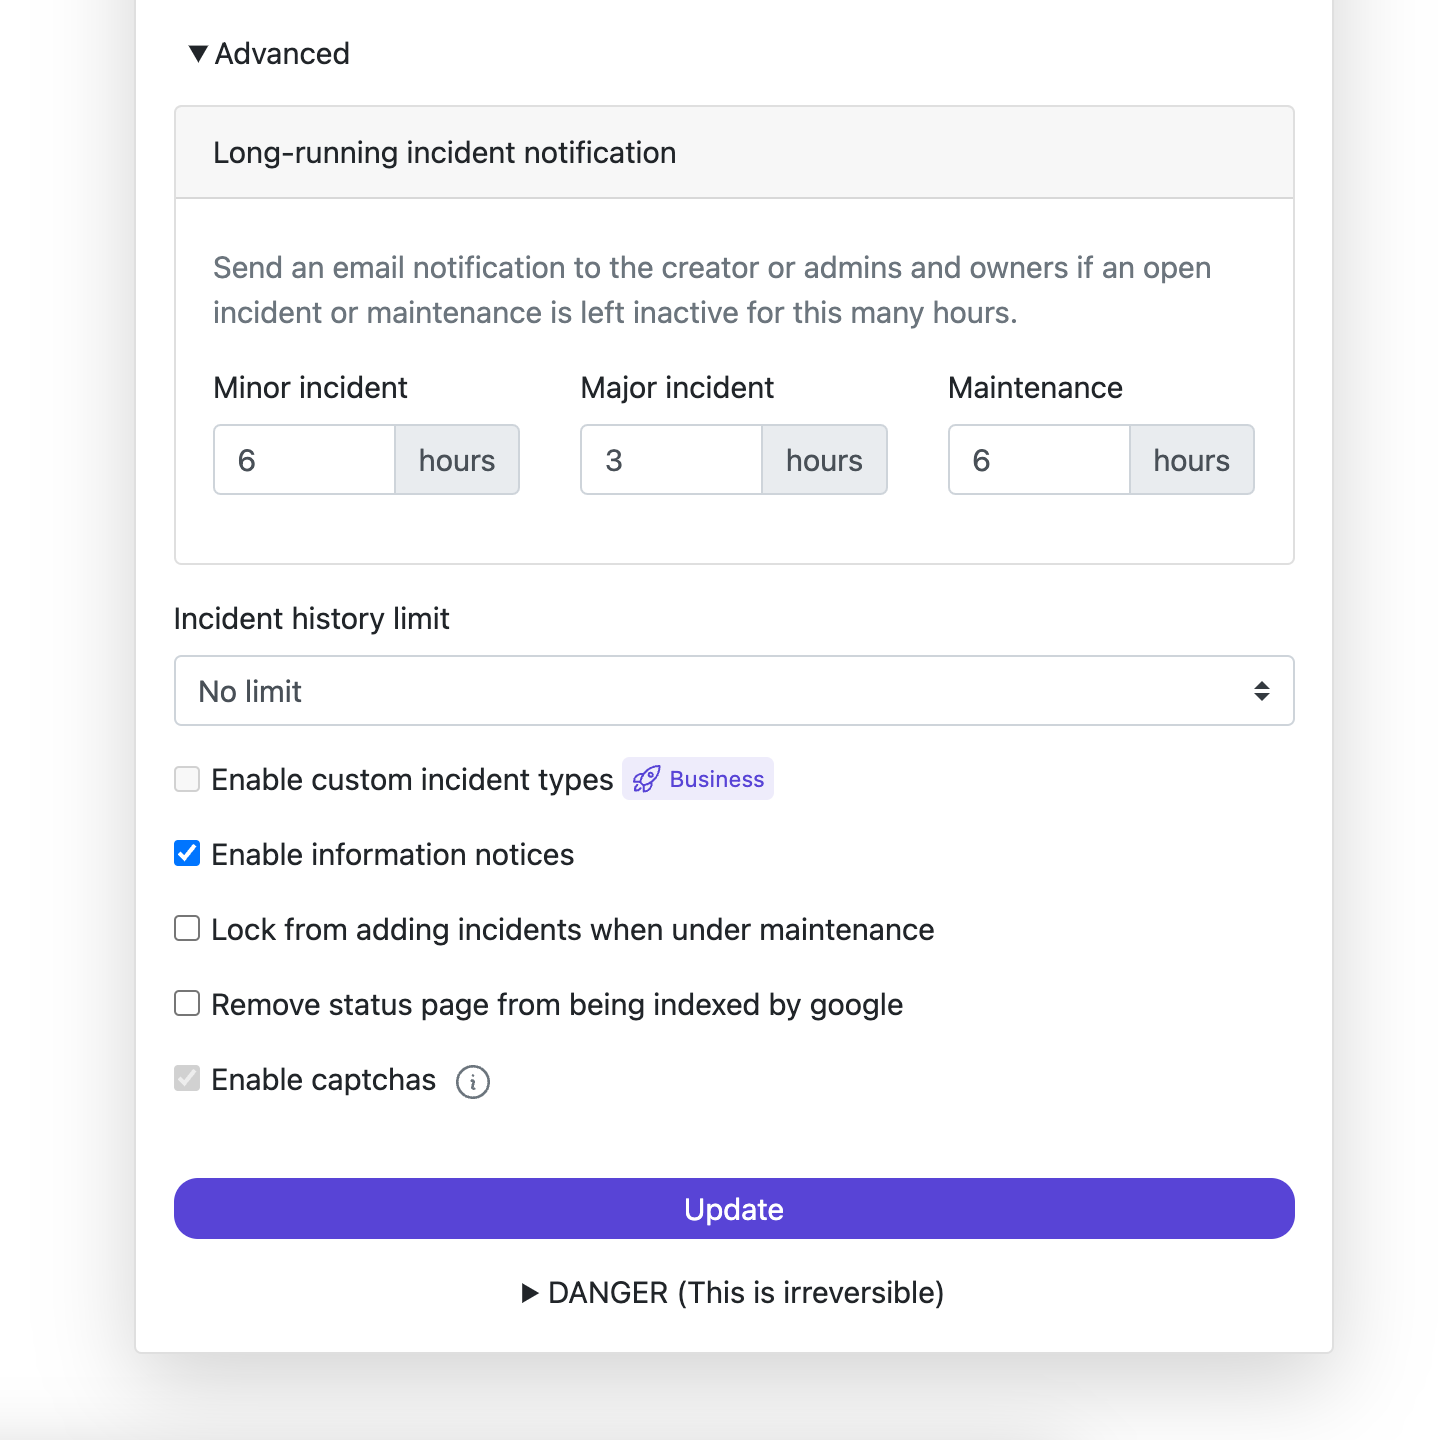1450x1440 pixels.
Task: Click the hours addon beside Maintenance
Action: [1192, 460]
